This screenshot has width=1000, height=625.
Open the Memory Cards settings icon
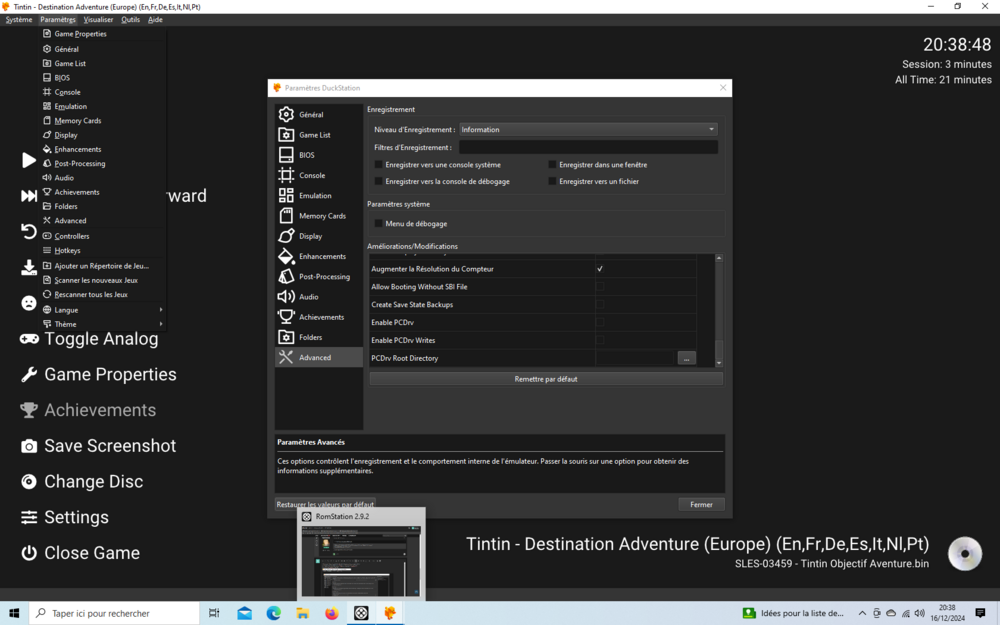point(286,216)
